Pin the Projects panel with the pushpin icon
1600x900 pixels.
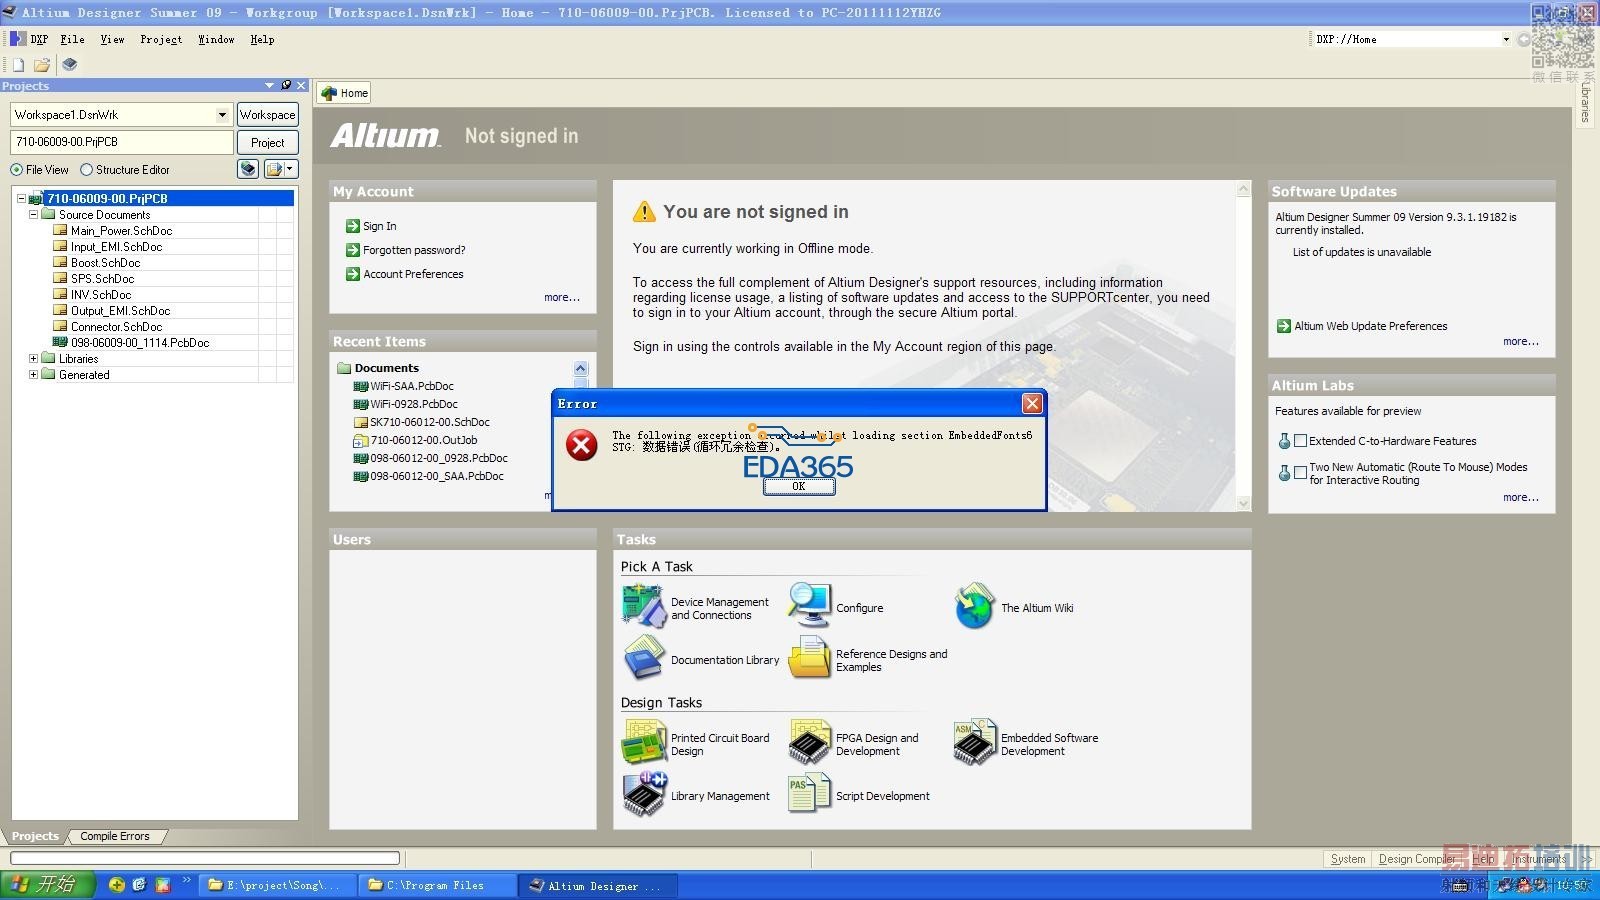click(286, 86)
